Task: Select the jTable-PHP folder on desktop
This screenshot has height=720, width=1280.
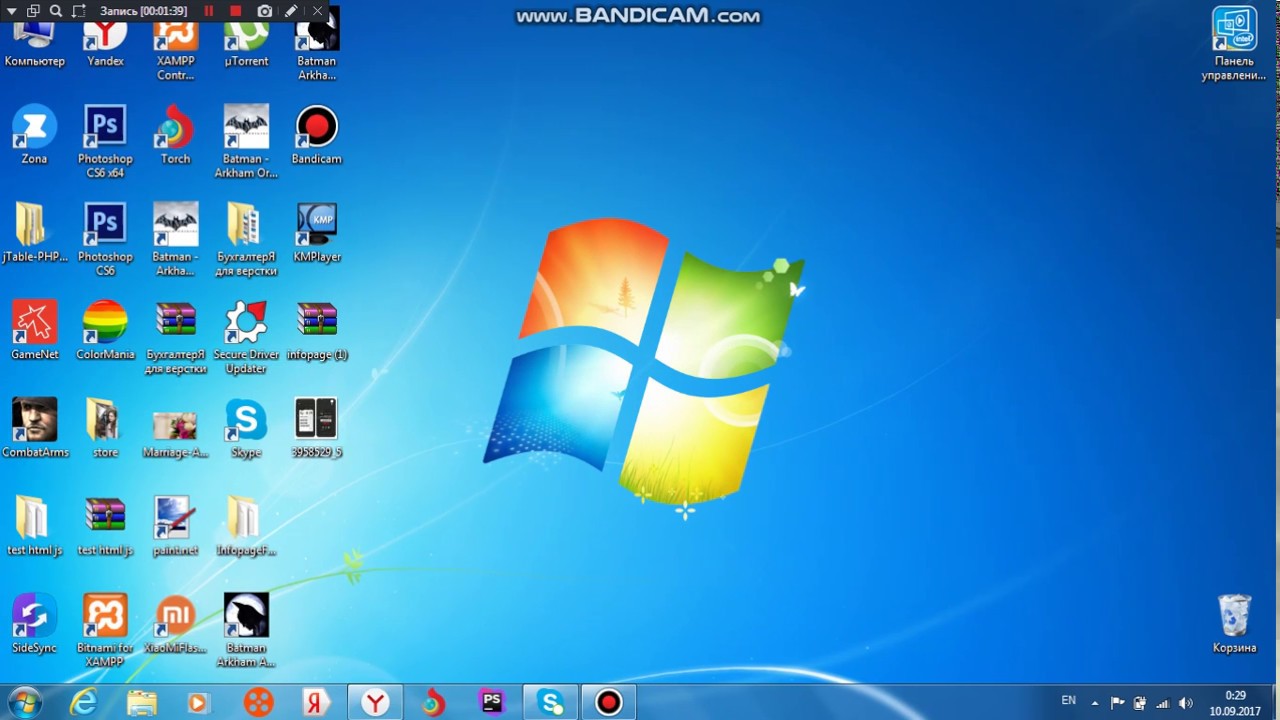Action: [34, 233]
